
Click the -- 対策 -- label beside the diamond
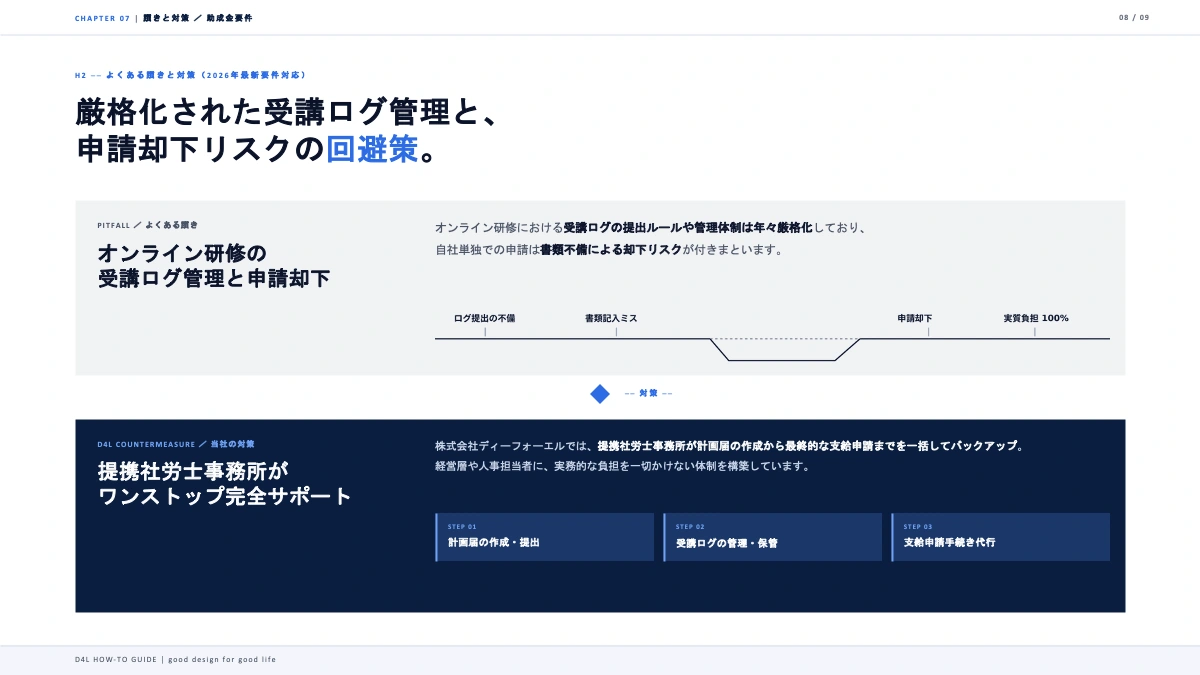(x=648, y=394)
